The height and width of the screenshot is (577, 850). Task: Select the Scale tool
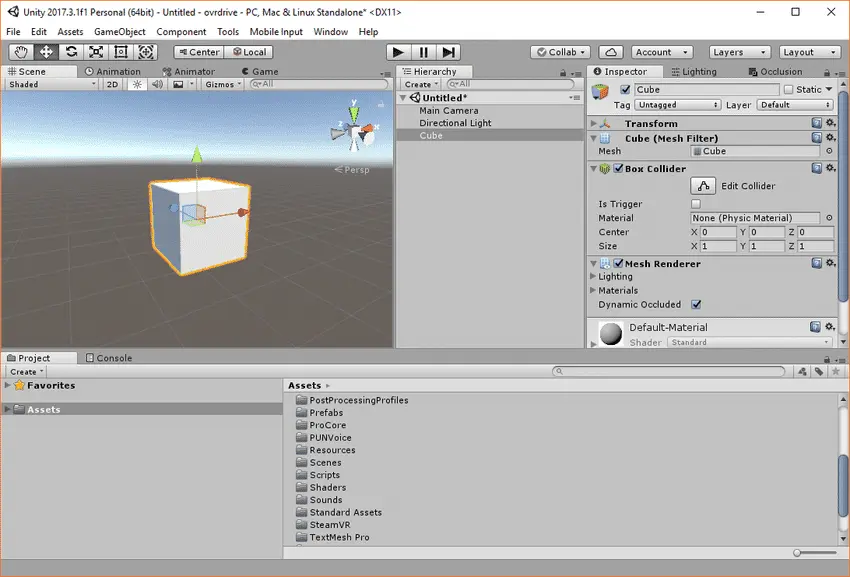coord(95,51)
